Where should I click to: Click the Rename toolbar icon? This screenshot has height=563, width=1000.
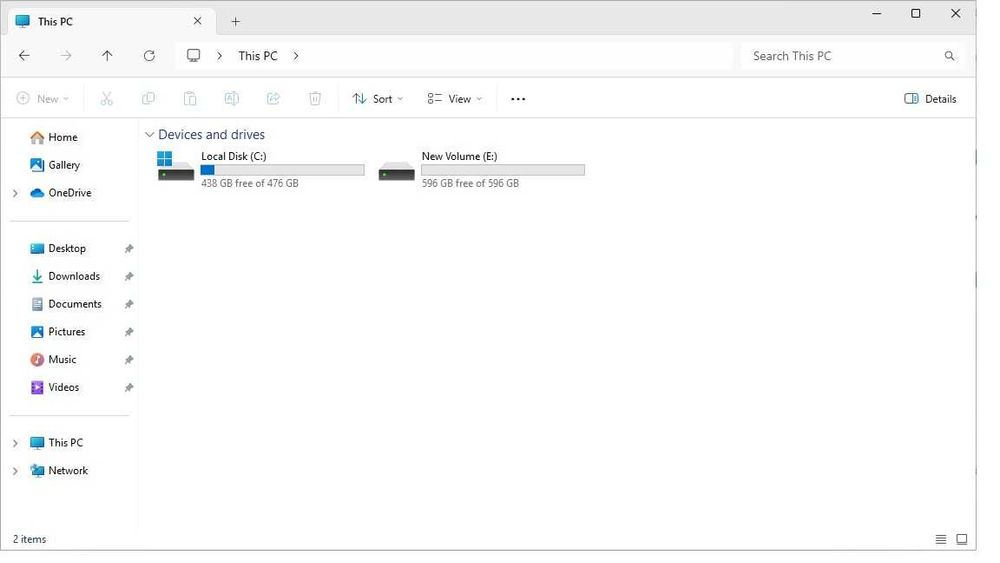click(x=232, y=98)
